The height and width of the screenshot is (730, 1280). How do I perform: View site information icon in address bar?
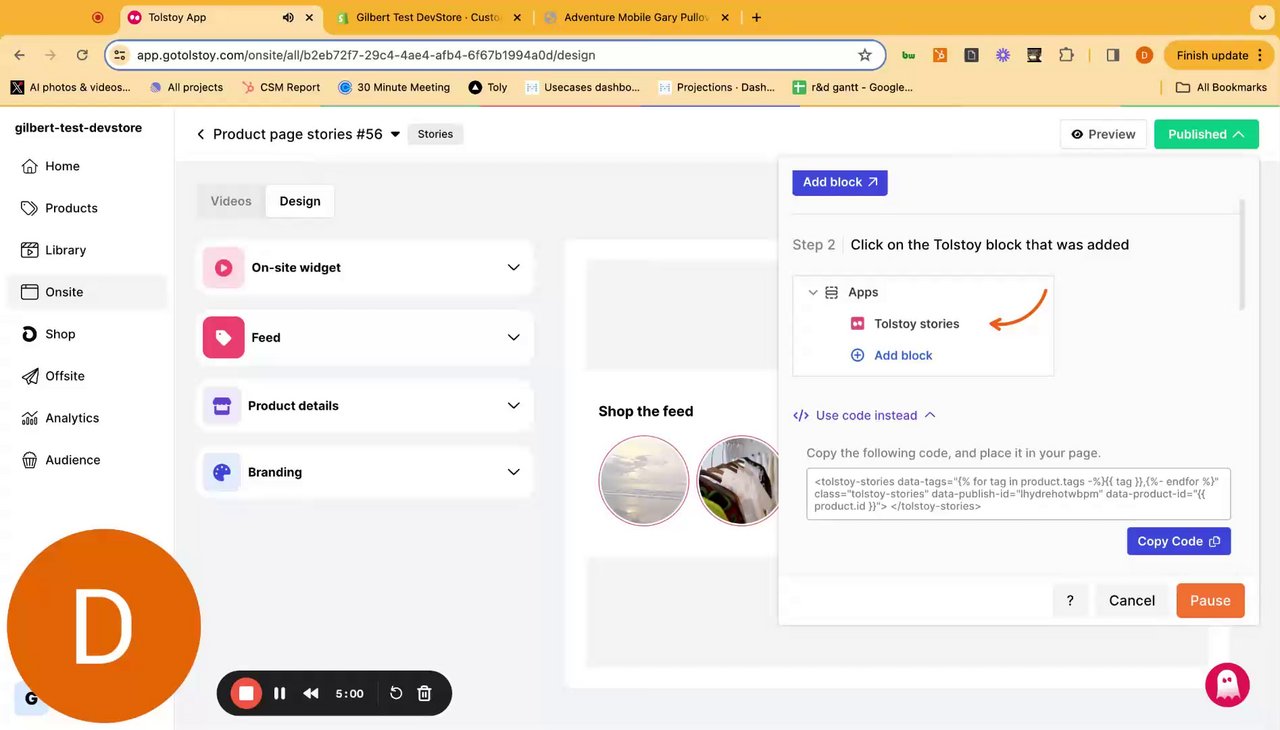[x=120, y=55]
